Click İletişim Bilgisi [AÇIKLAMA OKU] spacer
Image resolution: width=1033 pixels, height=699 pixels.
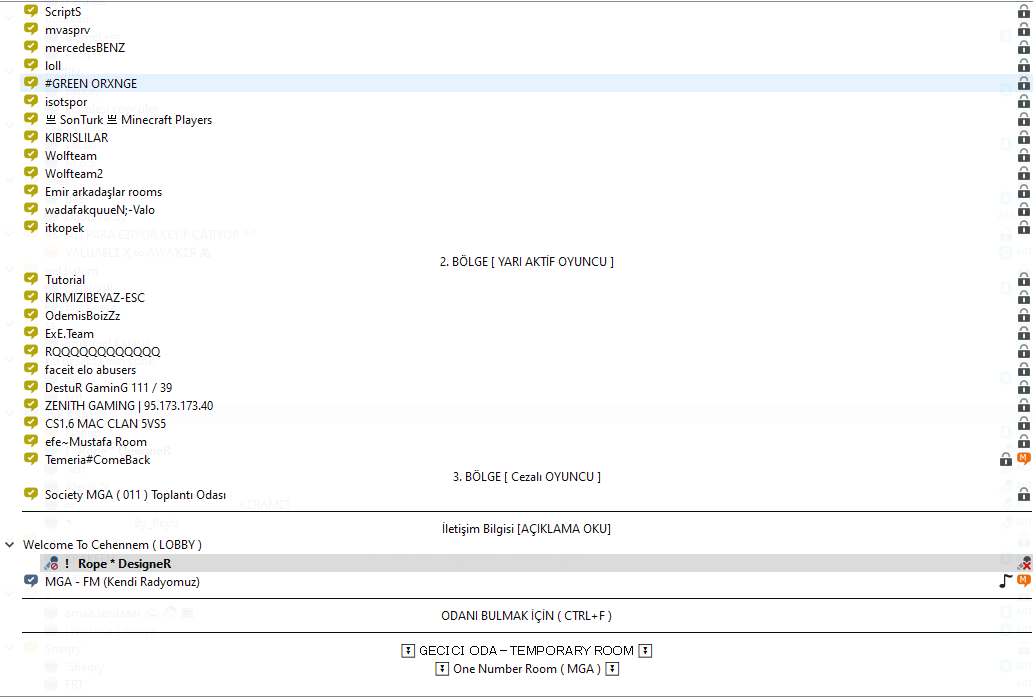point(526,528)
